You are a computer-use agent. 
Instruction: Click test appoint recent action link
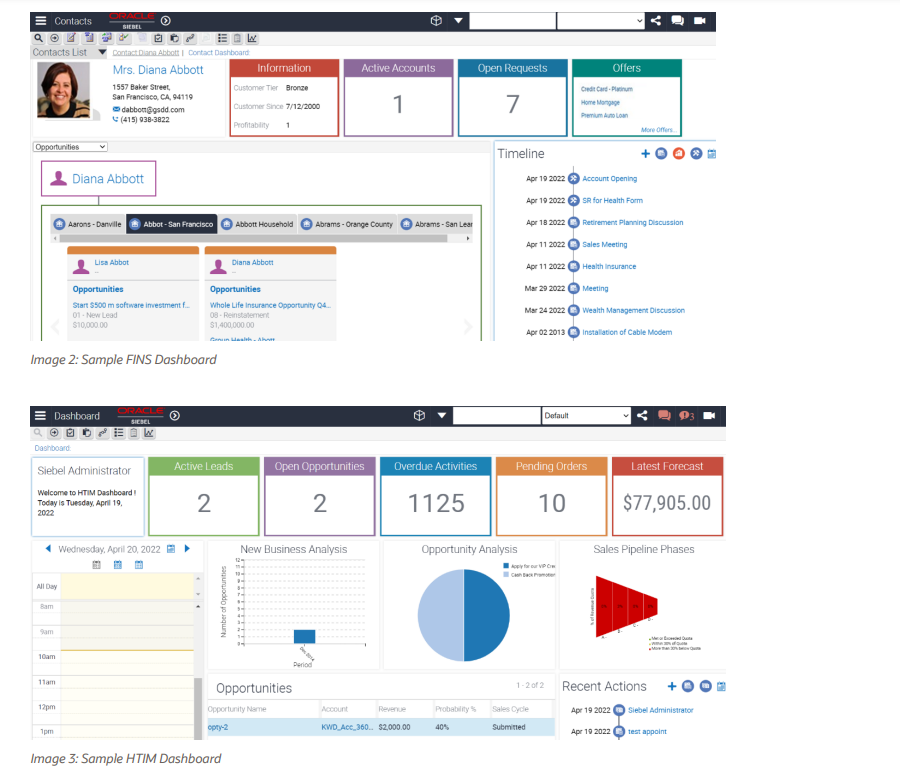tap(647, 731)
